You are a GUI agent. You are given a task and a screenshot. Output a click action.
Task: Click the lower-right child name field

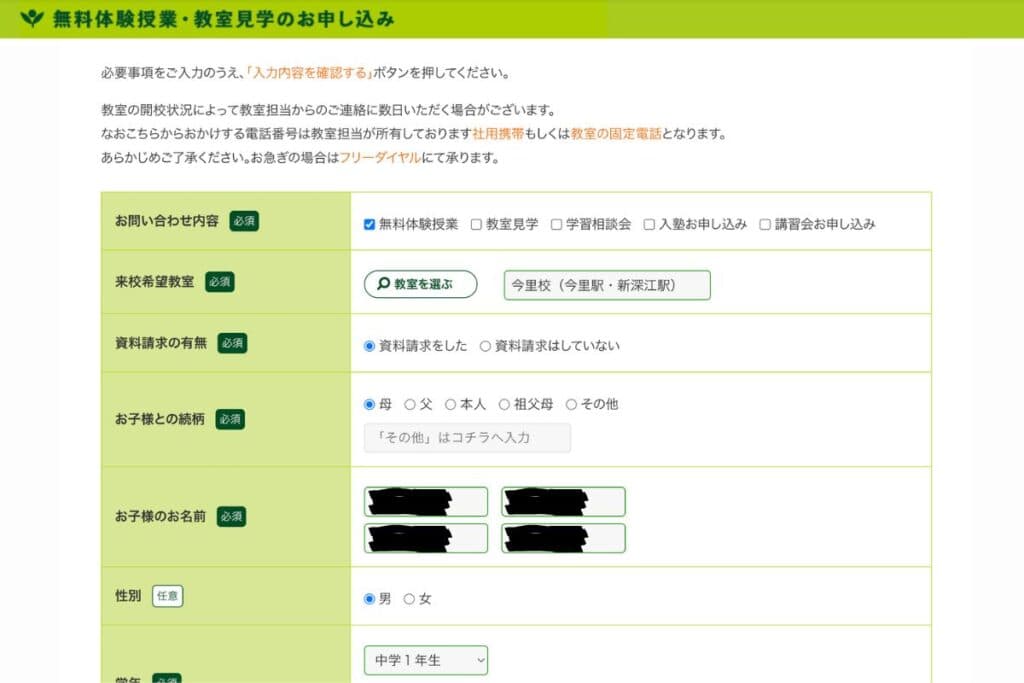(564, 538)
